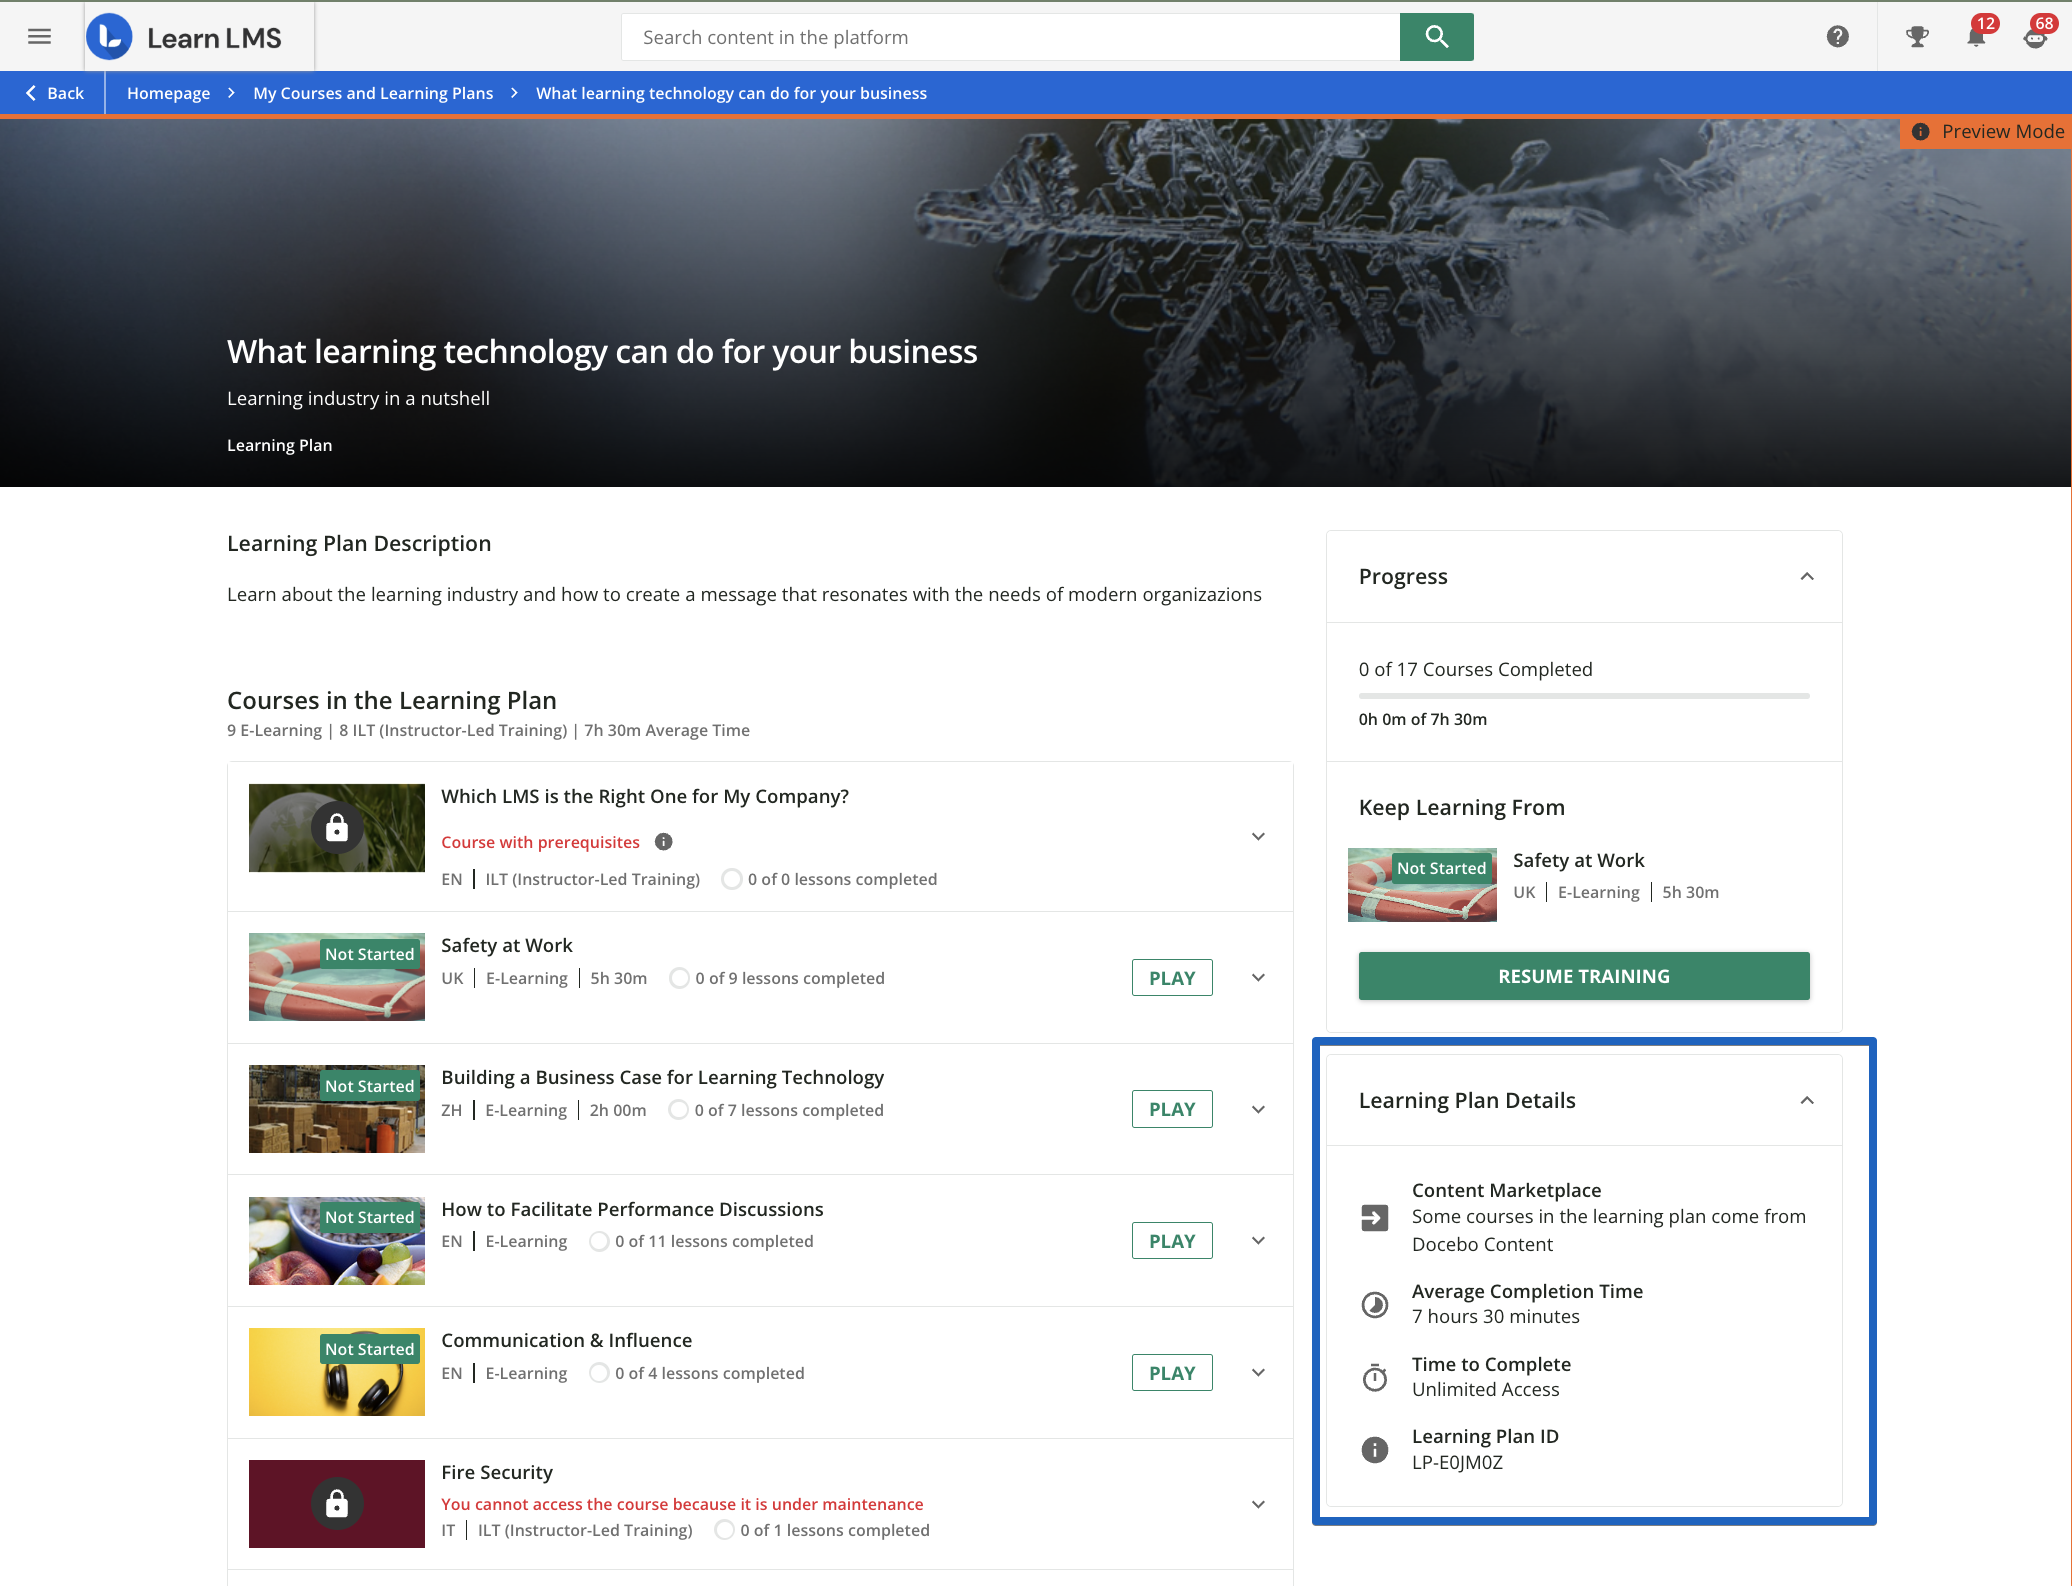Expand the Building a Business Case course row
This screenshot has width=2072, height=1586.
click(x=1258, y=1110)
